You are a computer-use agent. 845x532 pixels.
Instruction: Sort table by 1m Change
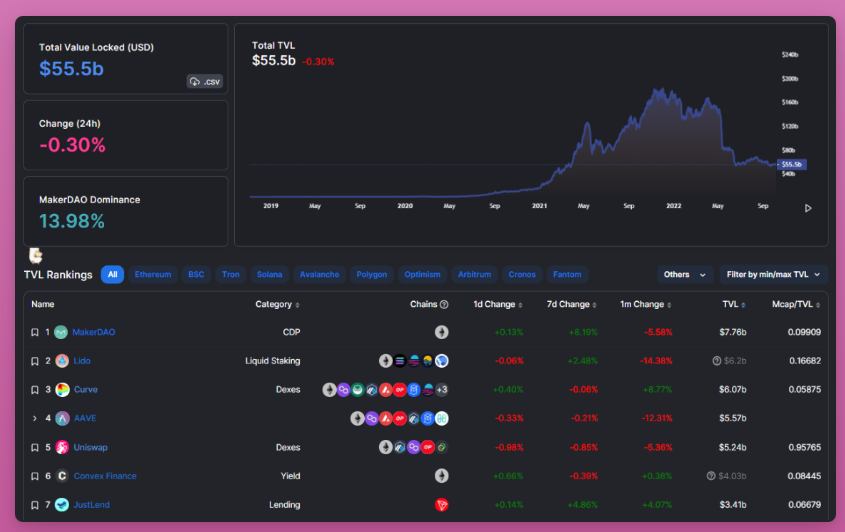[645, 305]
